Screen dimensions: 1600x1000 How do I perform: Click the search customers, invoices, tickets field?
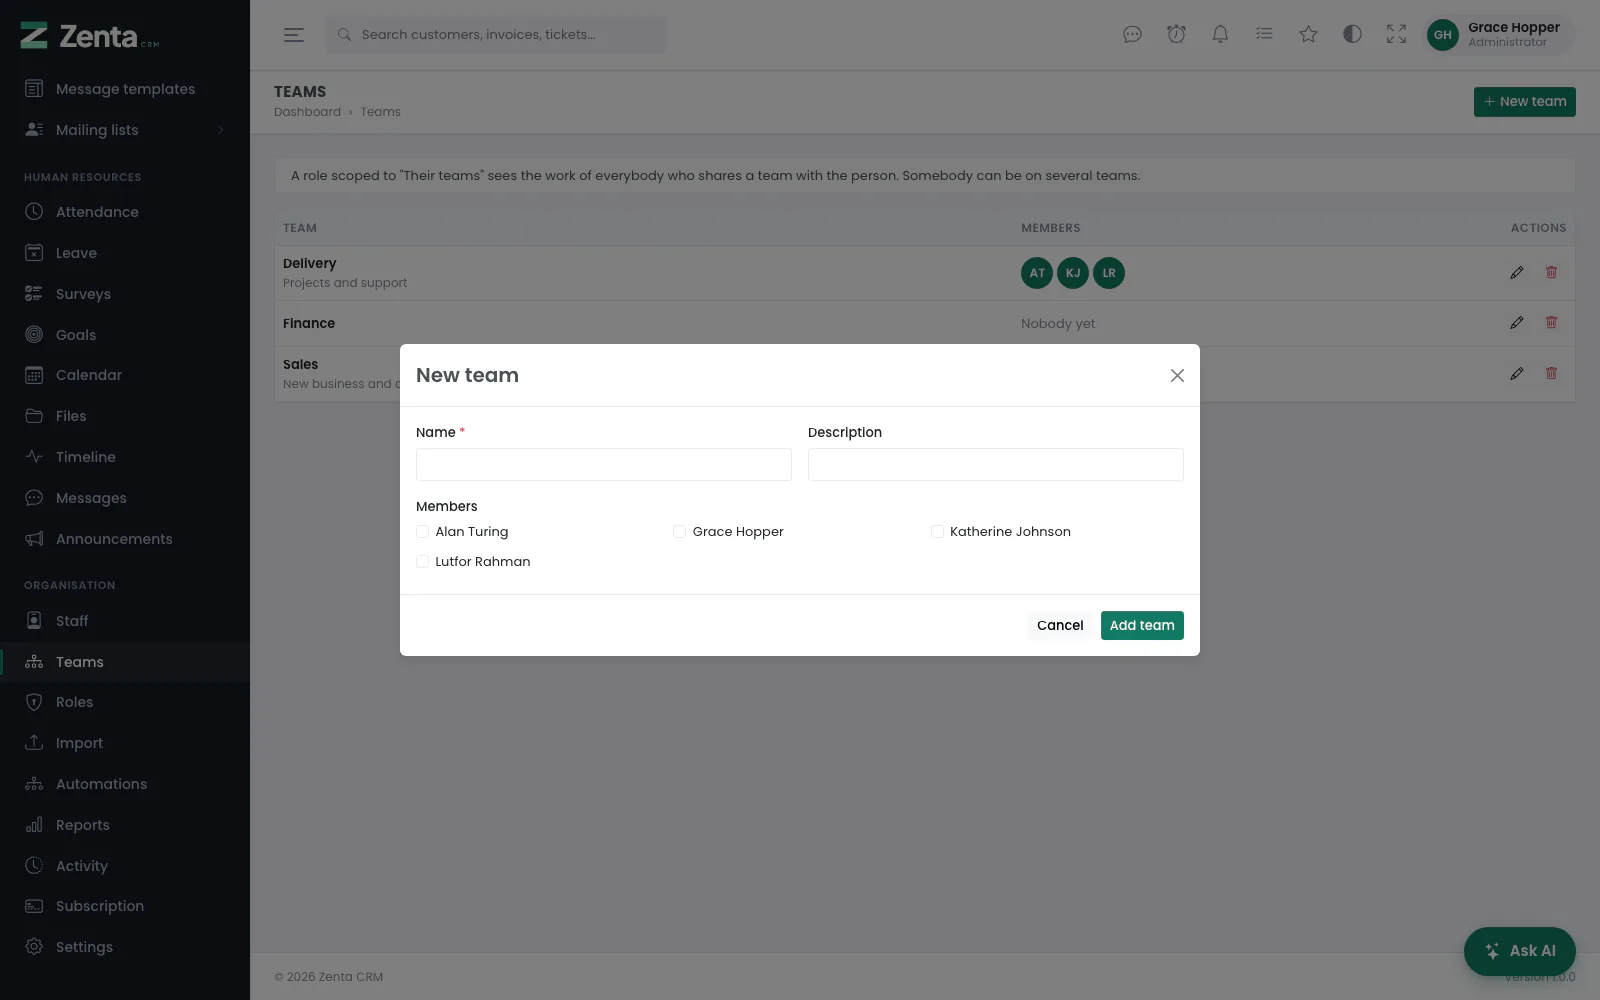tap(496, 35)
